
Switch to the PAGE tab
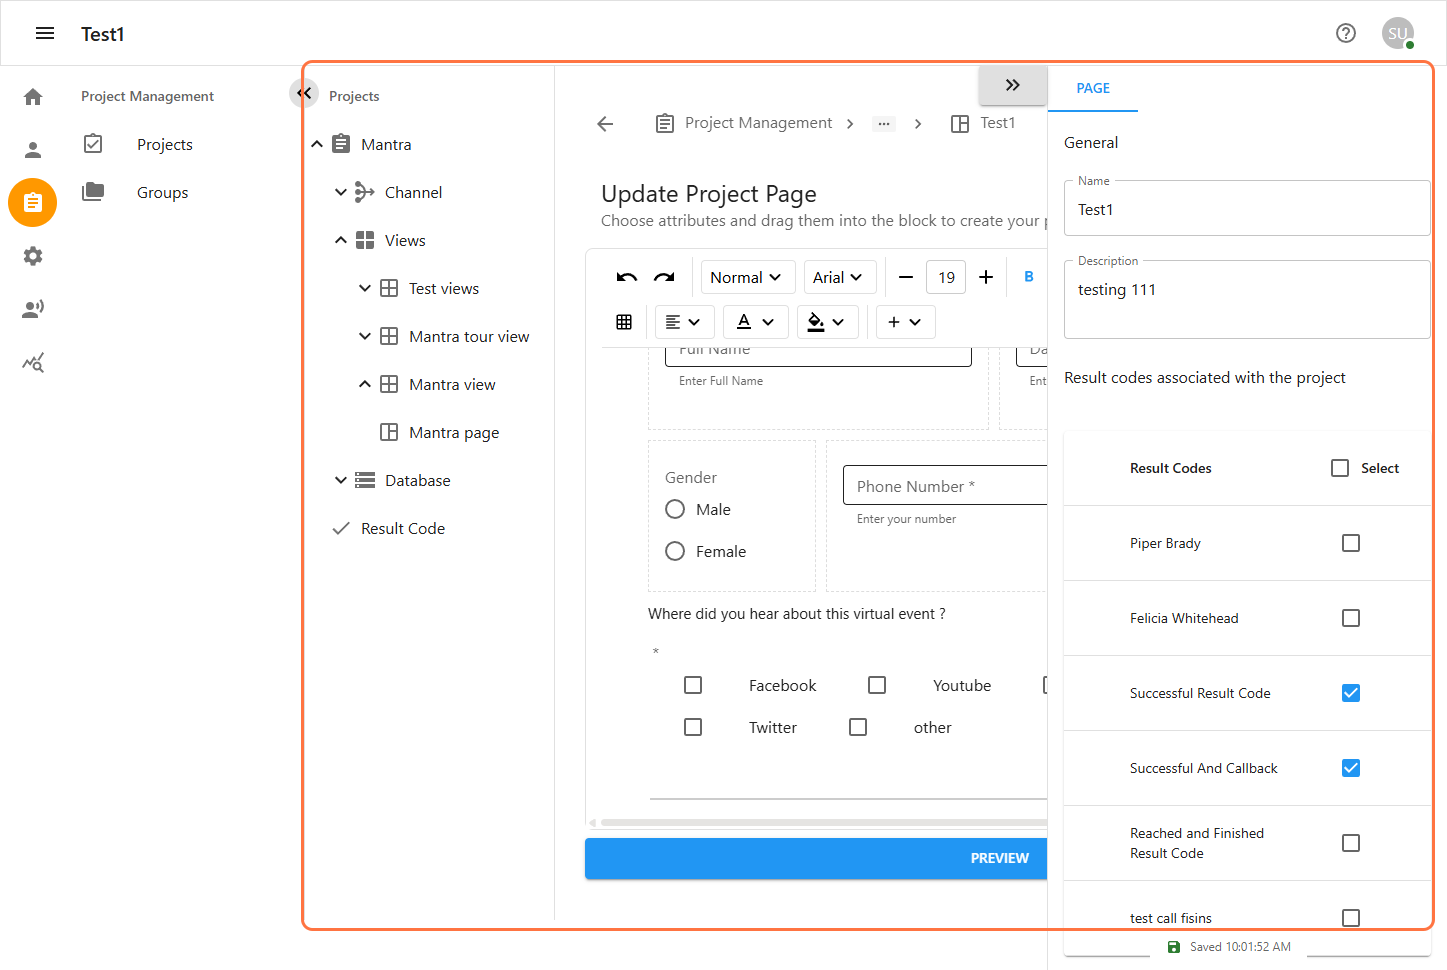click(1092, 88)
